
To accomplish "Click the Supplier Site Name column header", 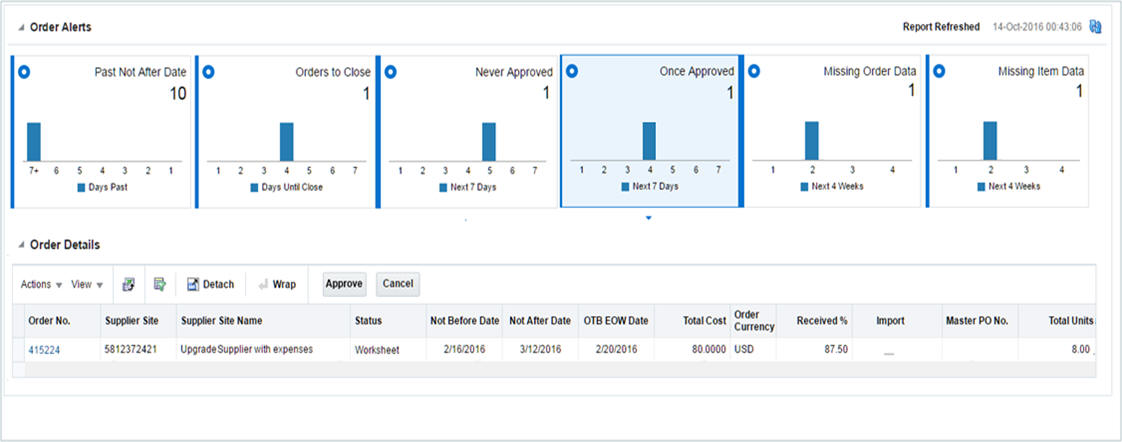I will 263,321.
